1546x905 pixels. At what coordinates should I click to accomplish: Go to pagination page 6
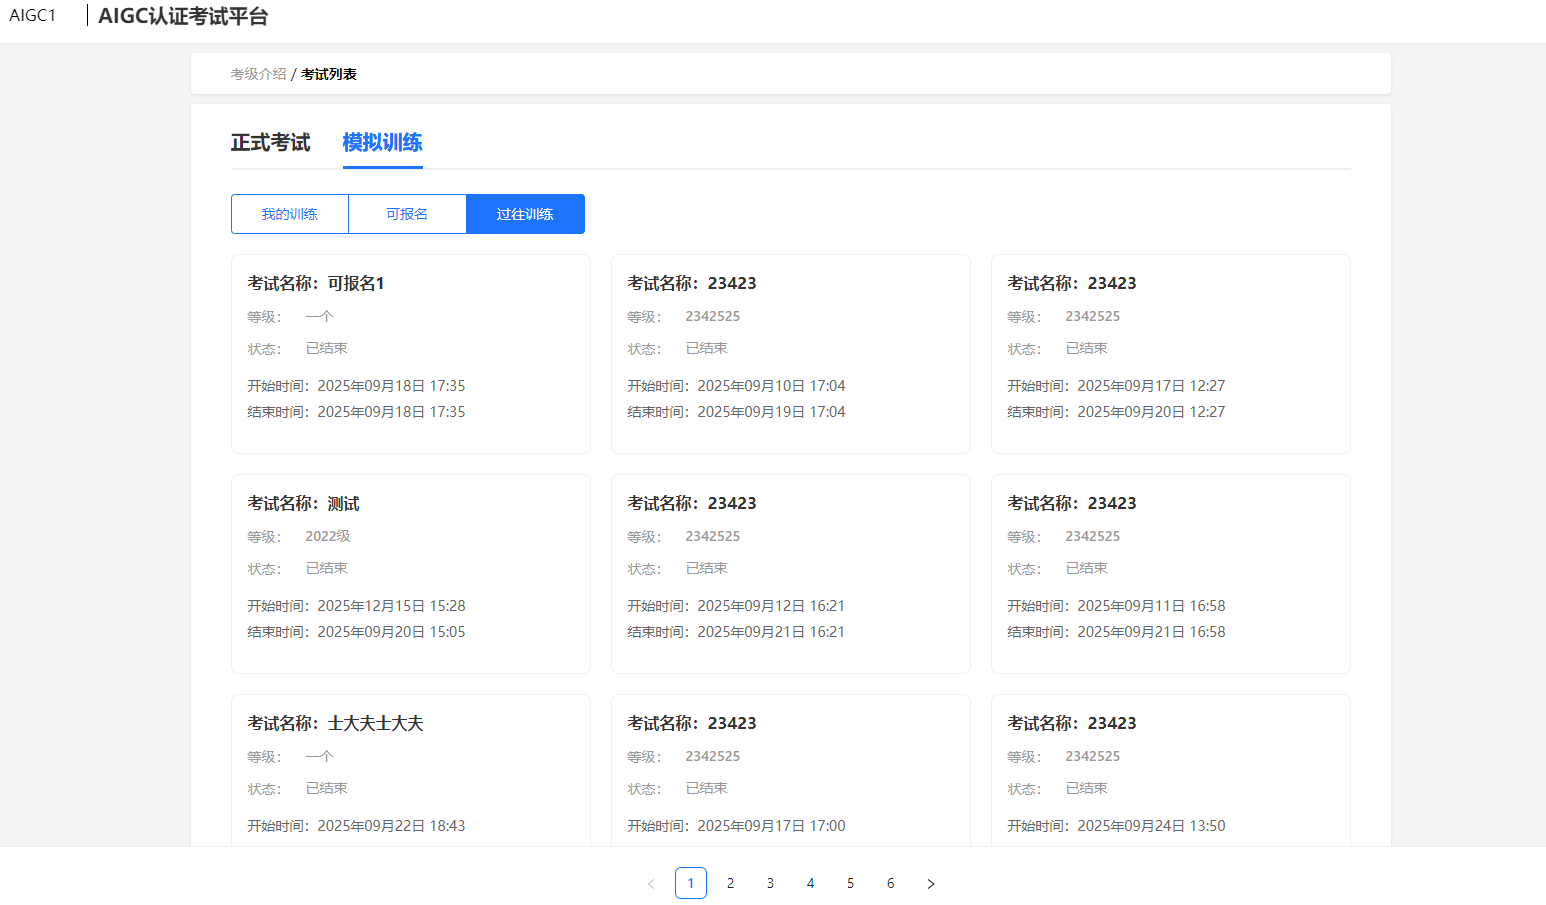click(x=891, y=883)
